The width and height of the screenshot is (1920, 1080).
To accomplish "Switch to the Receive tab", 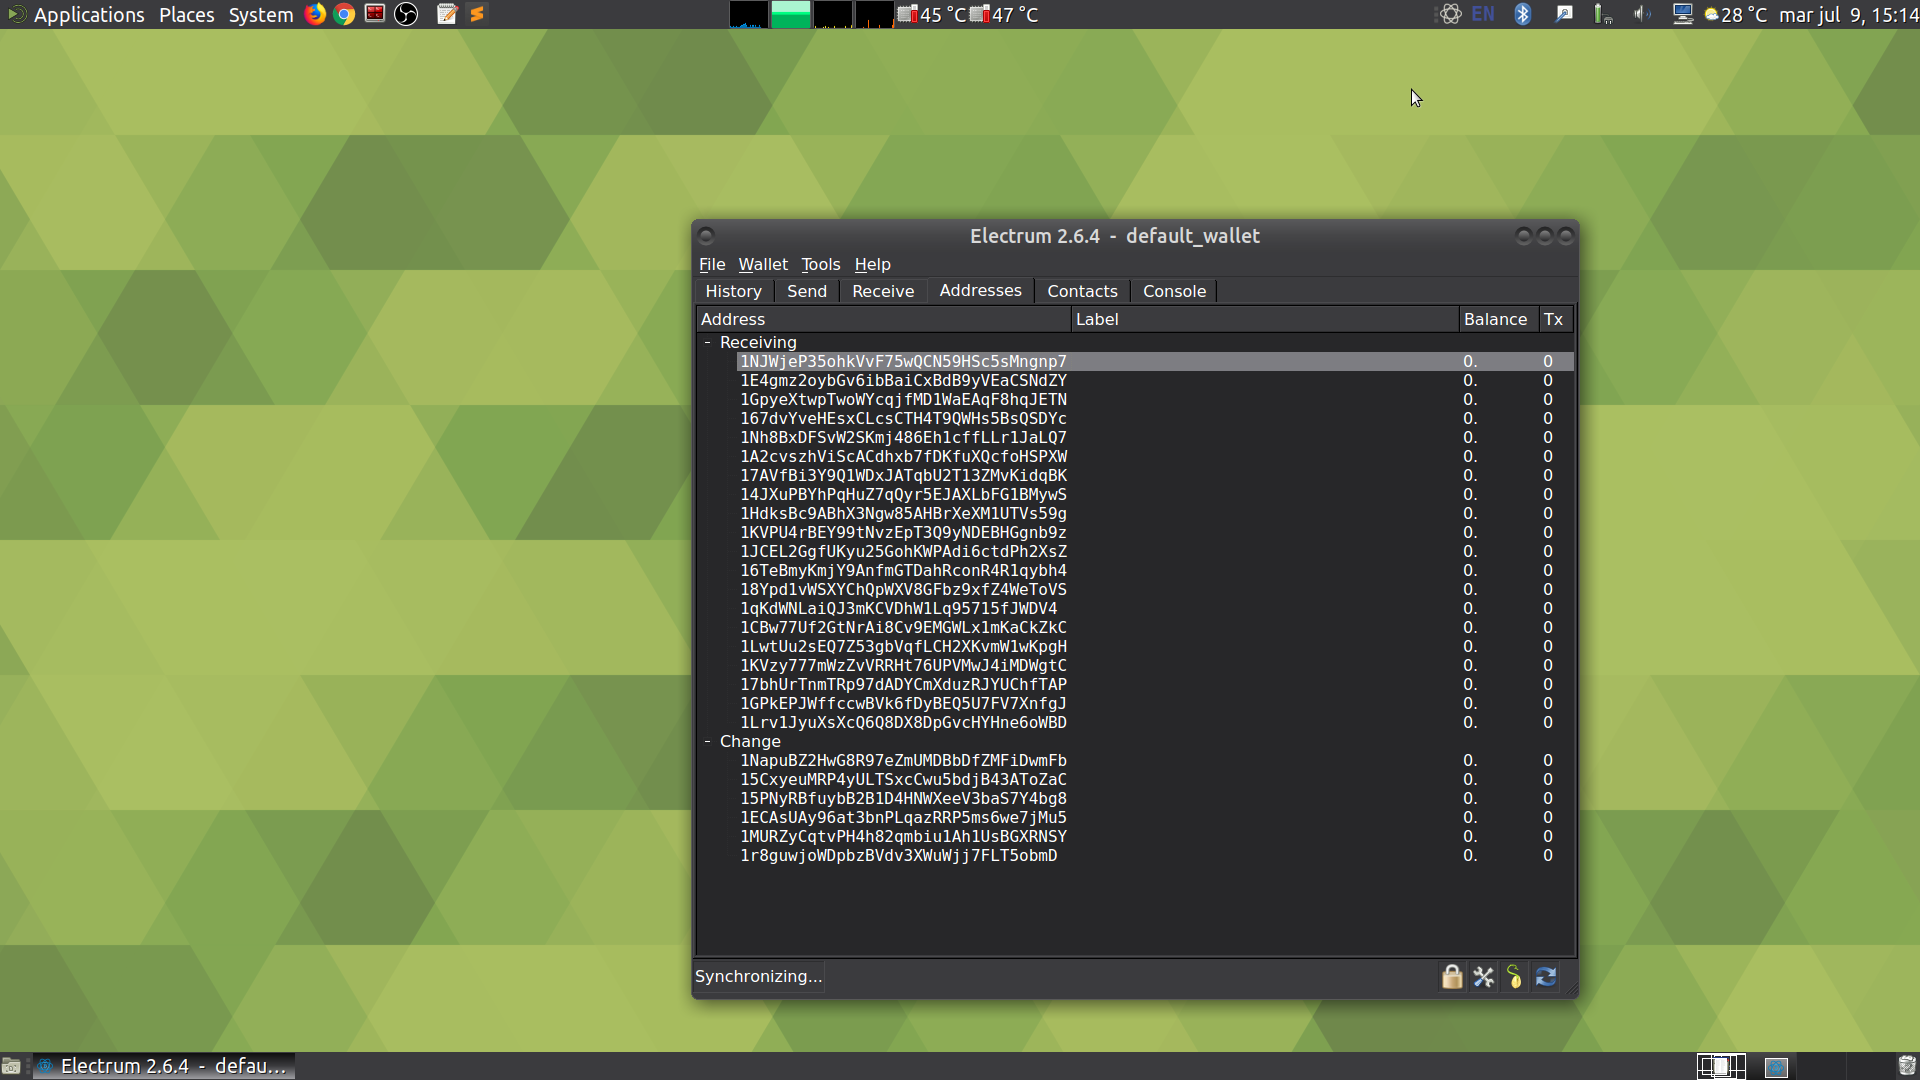I will point(883,291).
